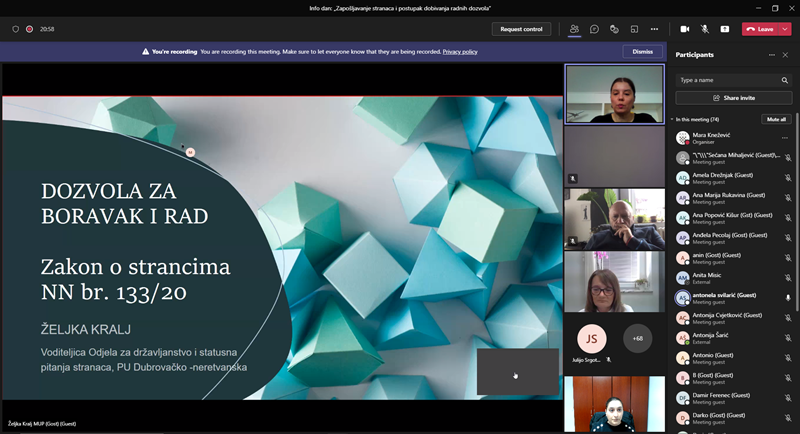Open more options for Mara Knežević
This screenshot has width=800, height=434.
point(784,137)
